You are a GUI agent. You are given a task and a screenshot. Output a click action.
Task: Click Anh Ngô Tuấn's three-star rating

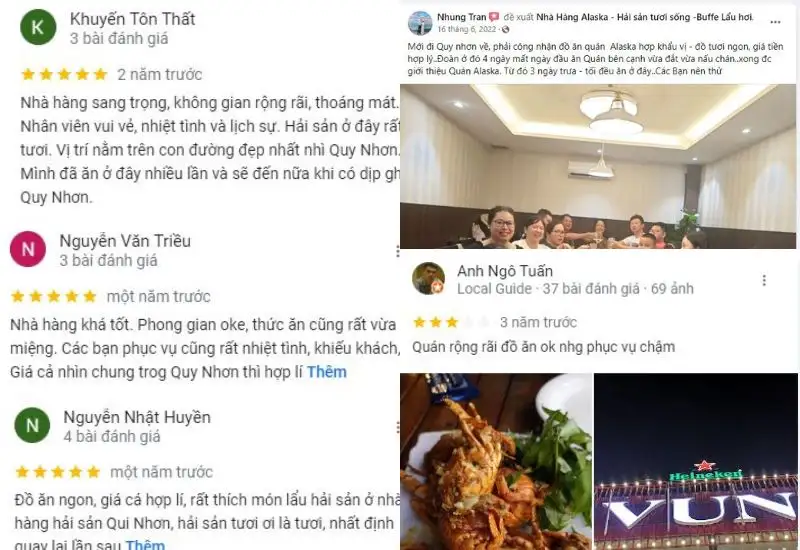tap(436, 322)
